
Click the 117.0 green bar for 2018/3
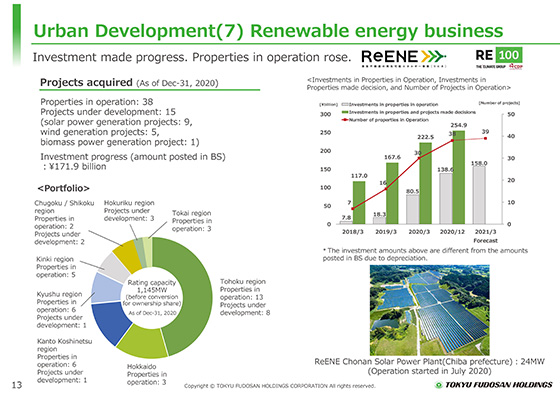(x=359, y=202)
